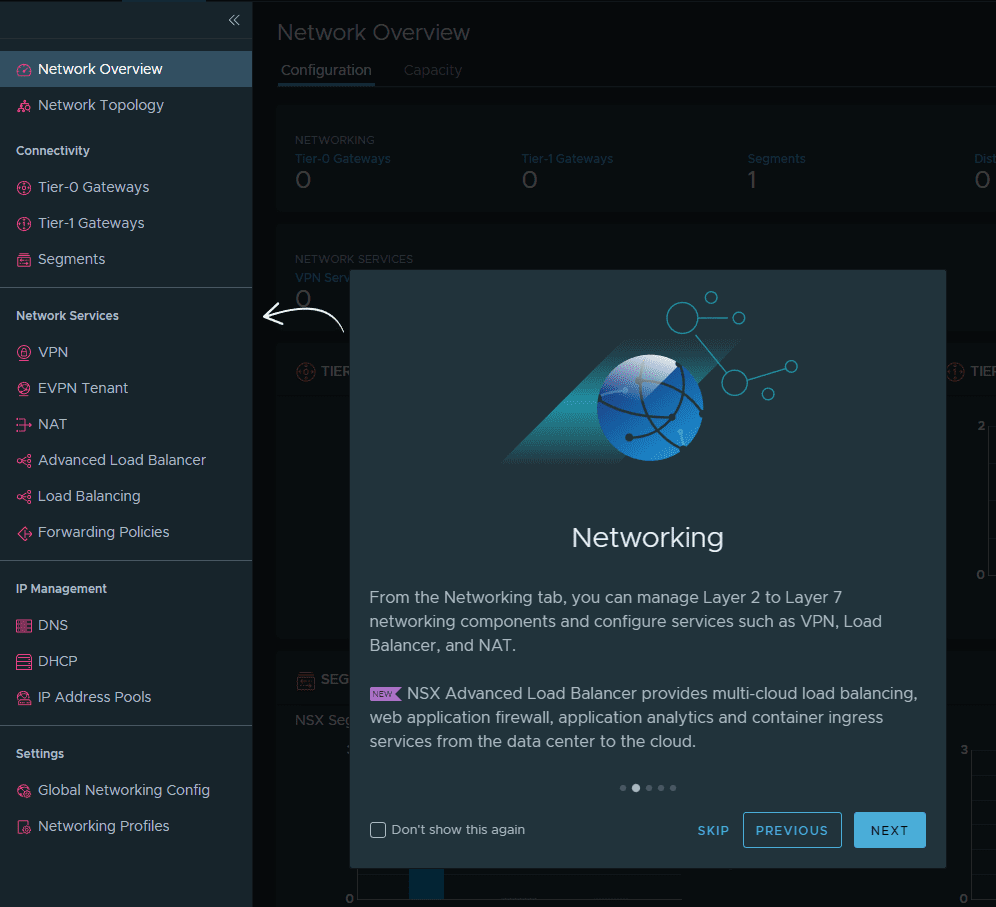This screenshot has width=996, height=907.
Task: Click the Network Services section header
Action: [67, 316]
